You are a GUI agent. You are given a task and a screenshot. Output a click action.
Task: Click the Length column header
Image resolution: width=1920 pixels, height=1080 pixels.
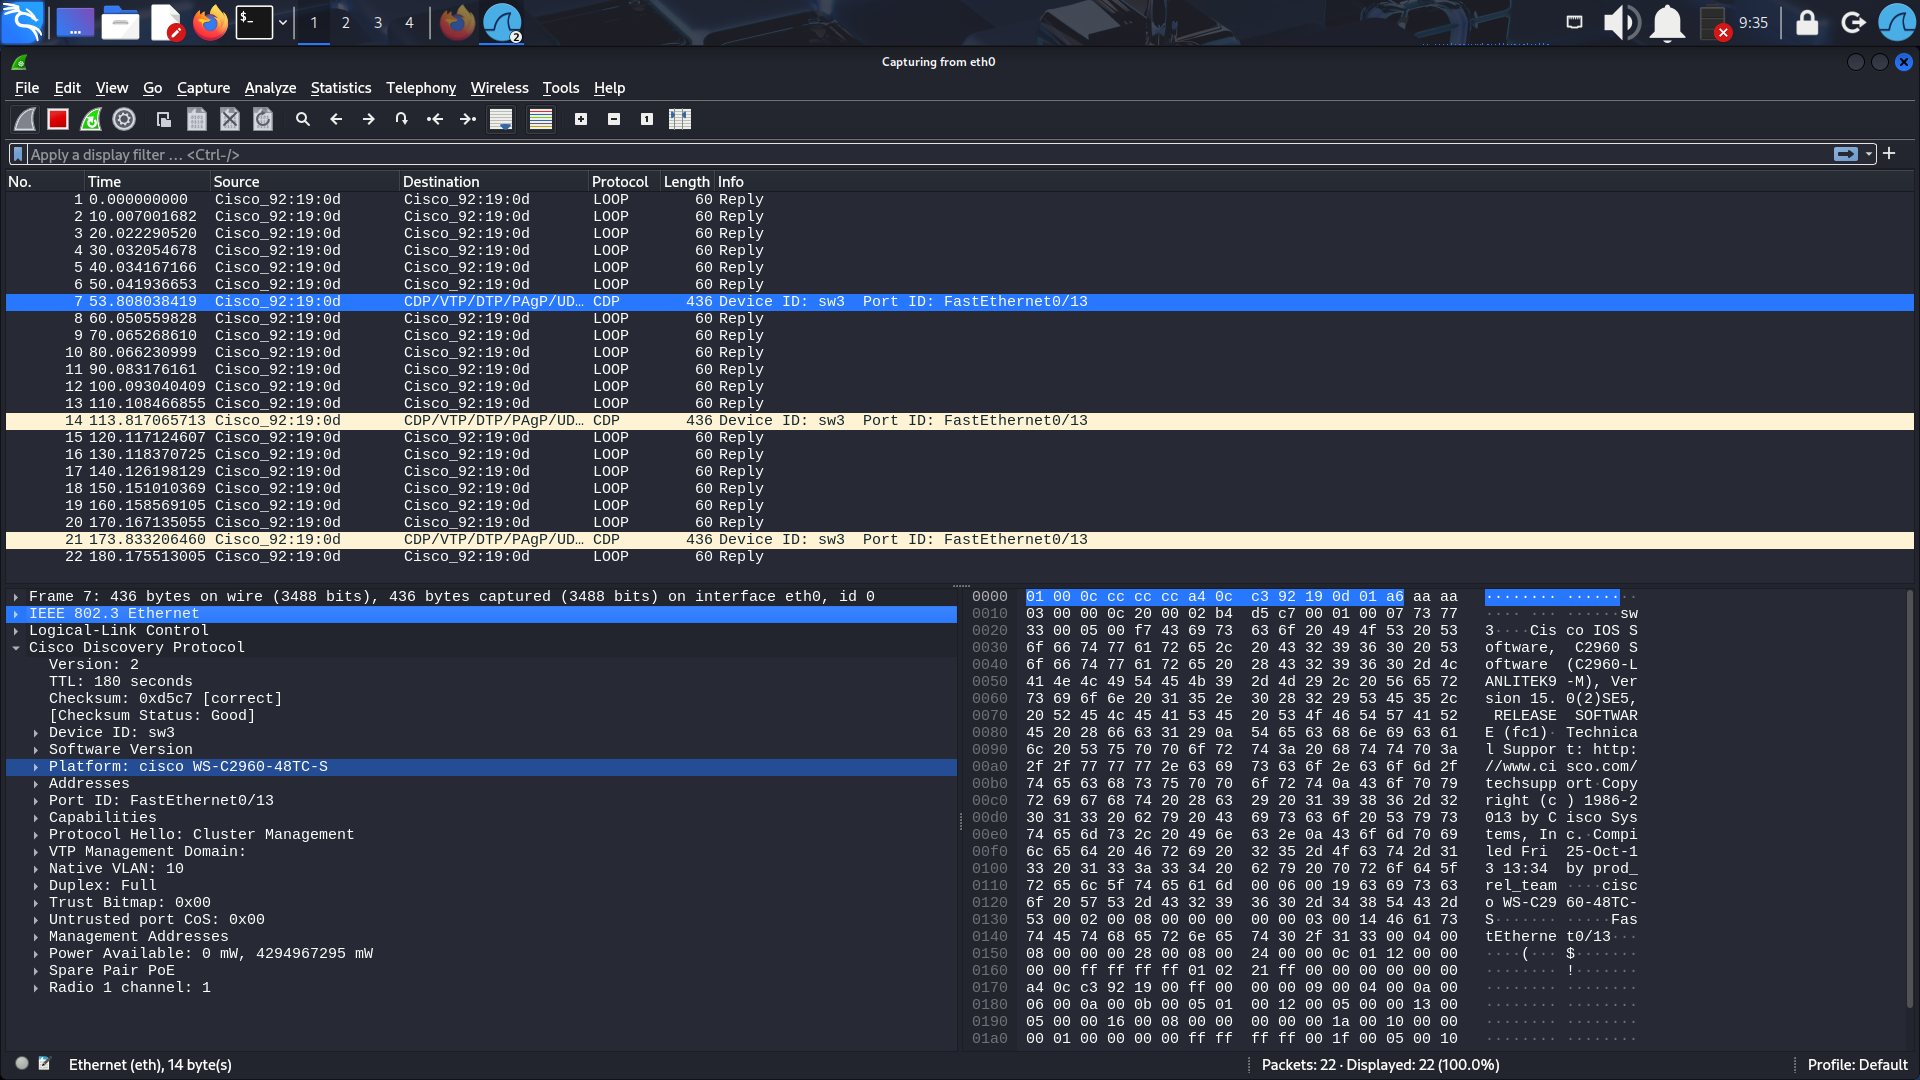point(686,182)
